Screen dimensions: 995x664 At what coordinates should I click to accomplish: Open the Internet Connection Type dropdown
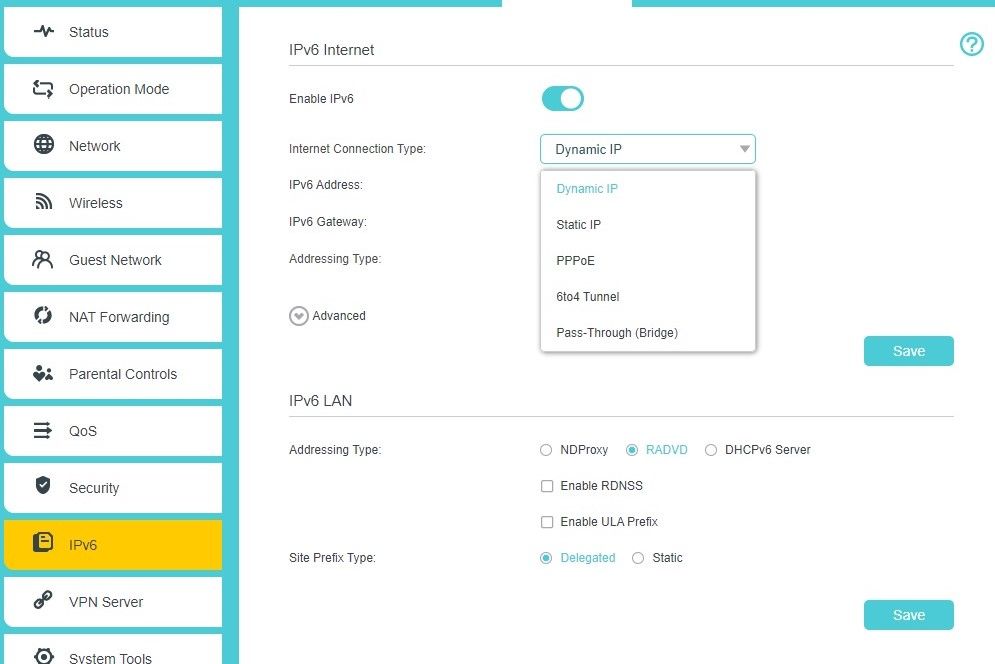(x=648, y=148)
